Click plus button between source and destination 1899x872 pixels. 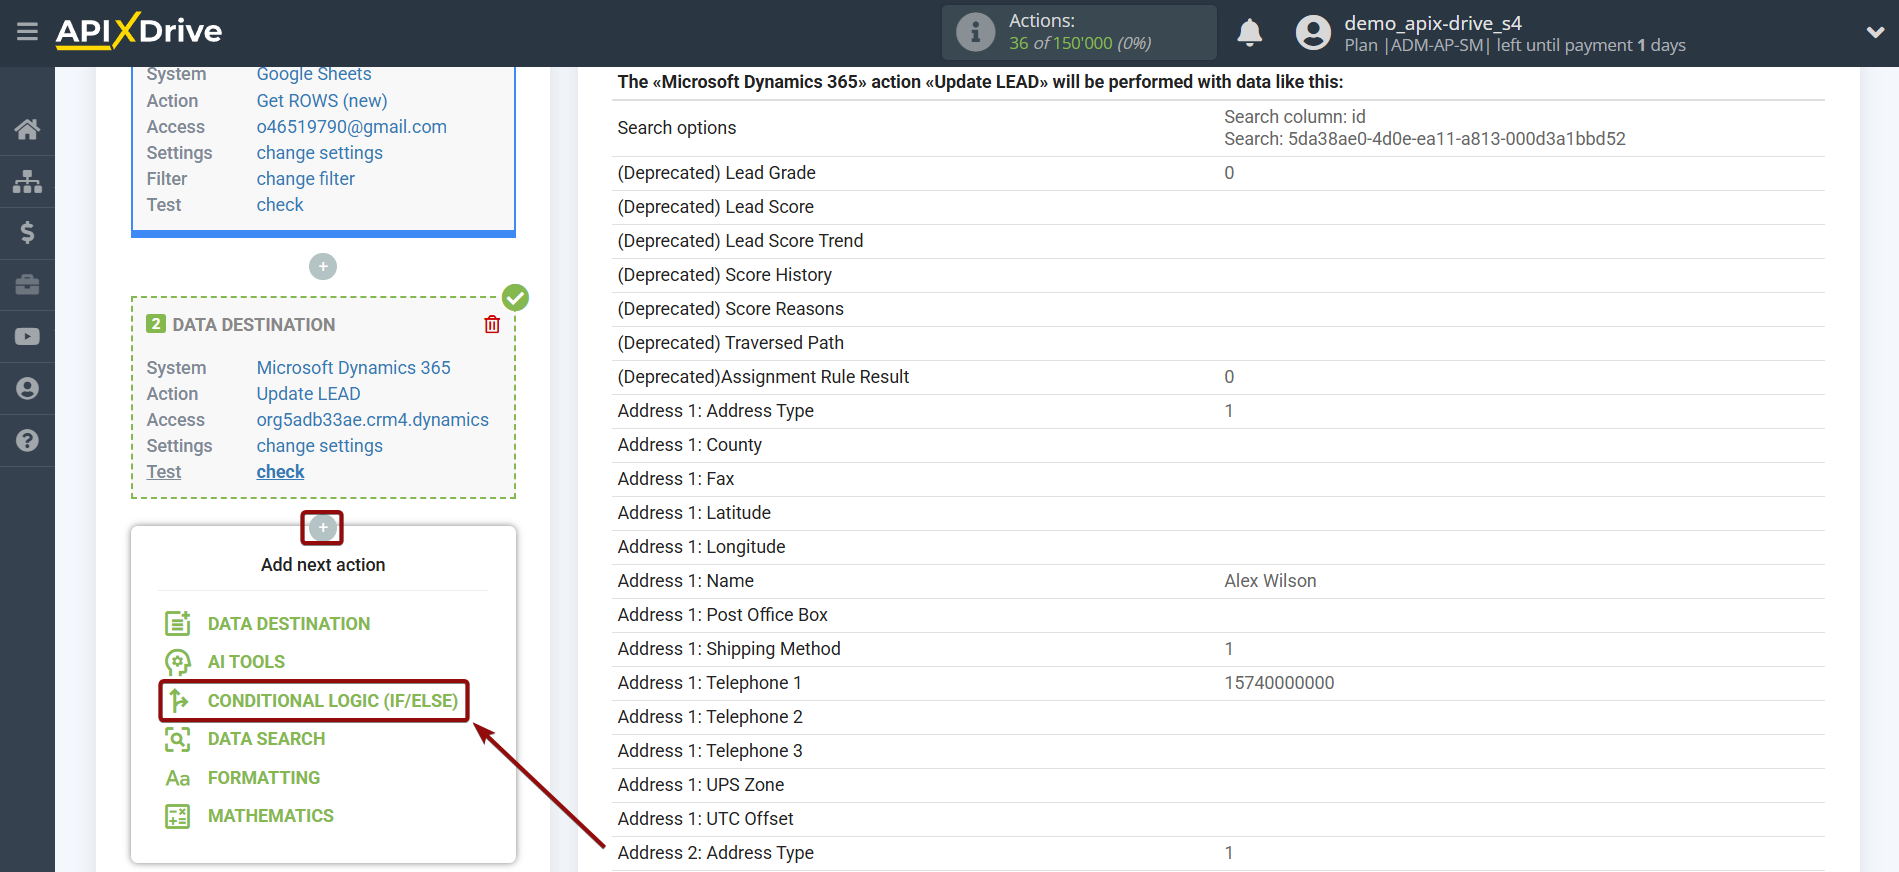[323, 267]
